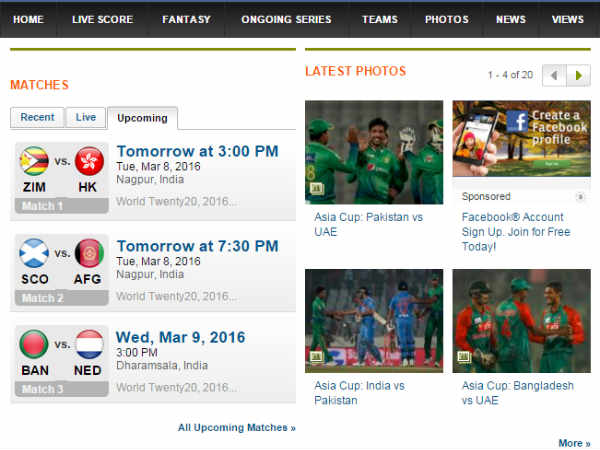Open the Fantasy menu item
Screen dimensions: 600x450
click(x=186, y=20)
